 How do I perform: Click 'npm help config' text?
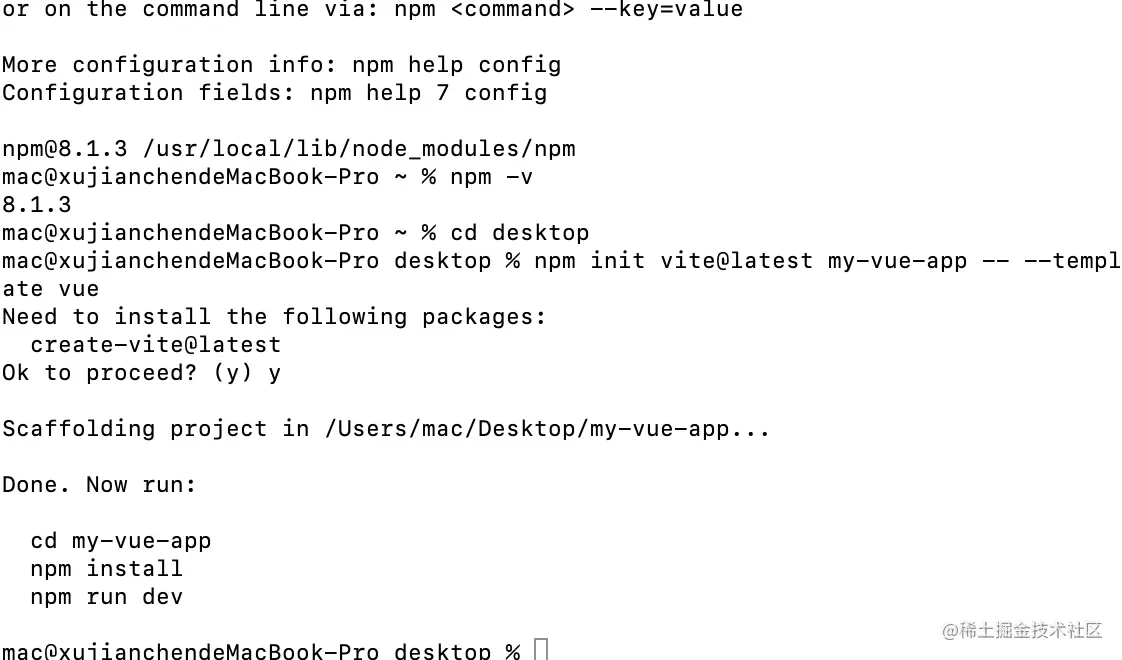[457, 65]
